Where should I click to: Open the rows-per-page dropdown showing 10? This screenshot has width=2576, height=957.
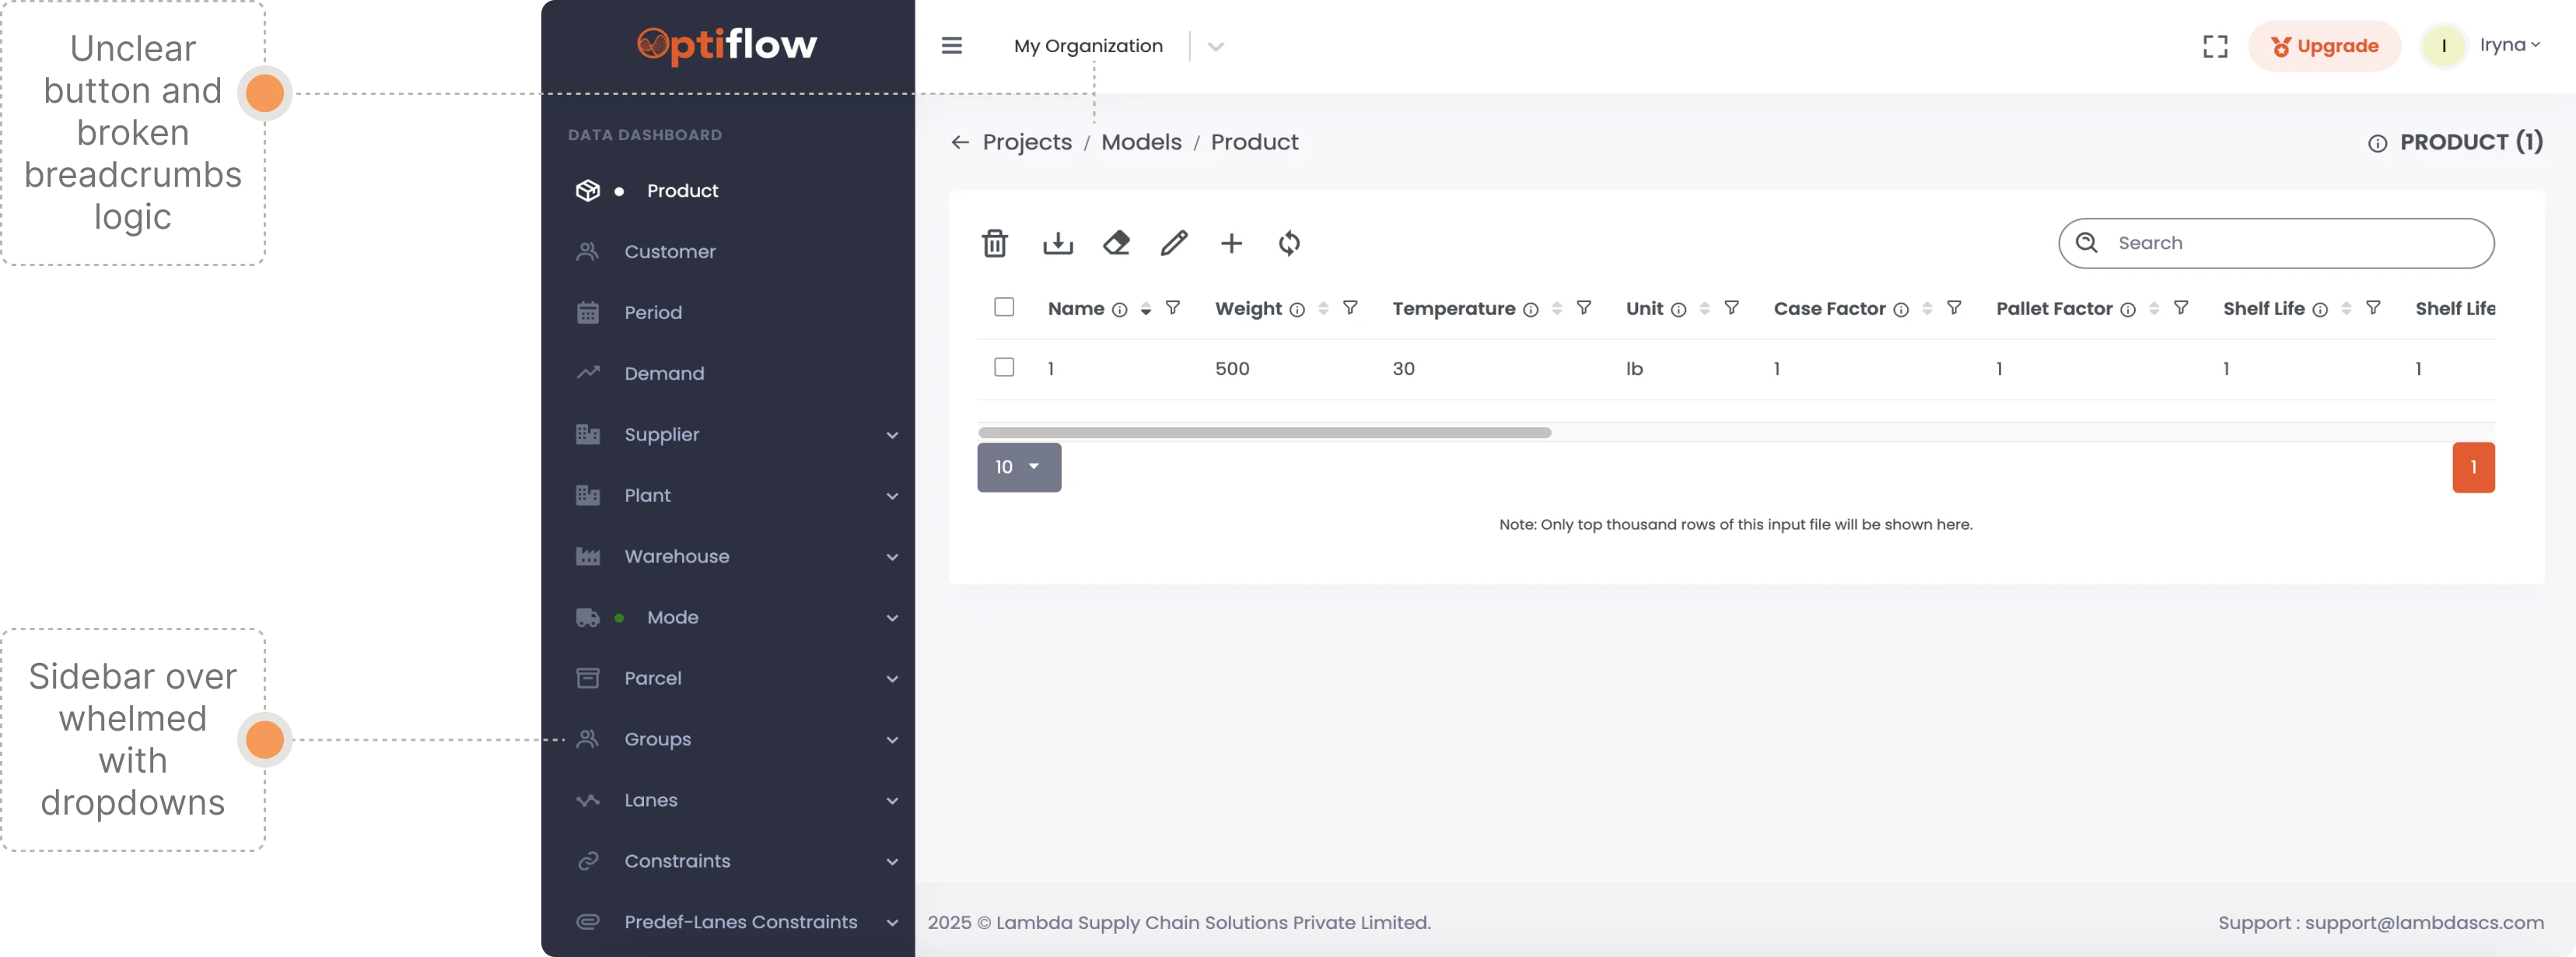click(1018, 466)
